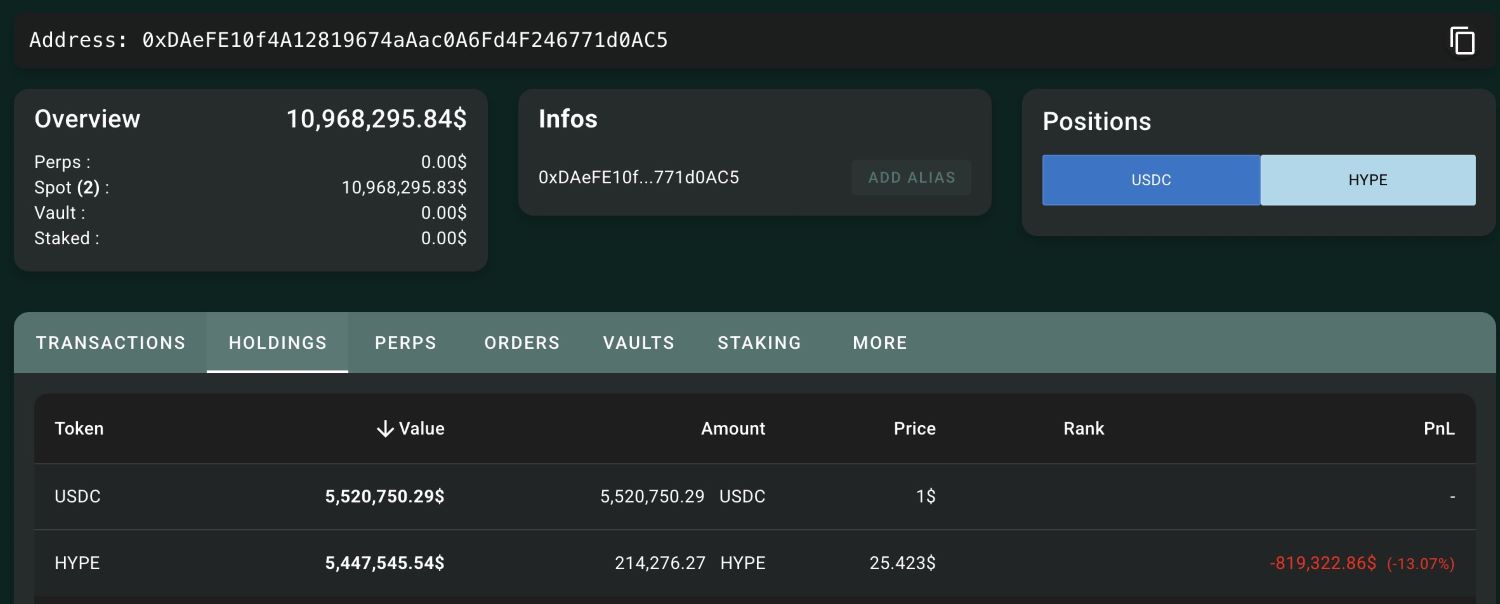Click the Price column header
The width and height of the screenshot is (1500, 604).
click(914, 428)
